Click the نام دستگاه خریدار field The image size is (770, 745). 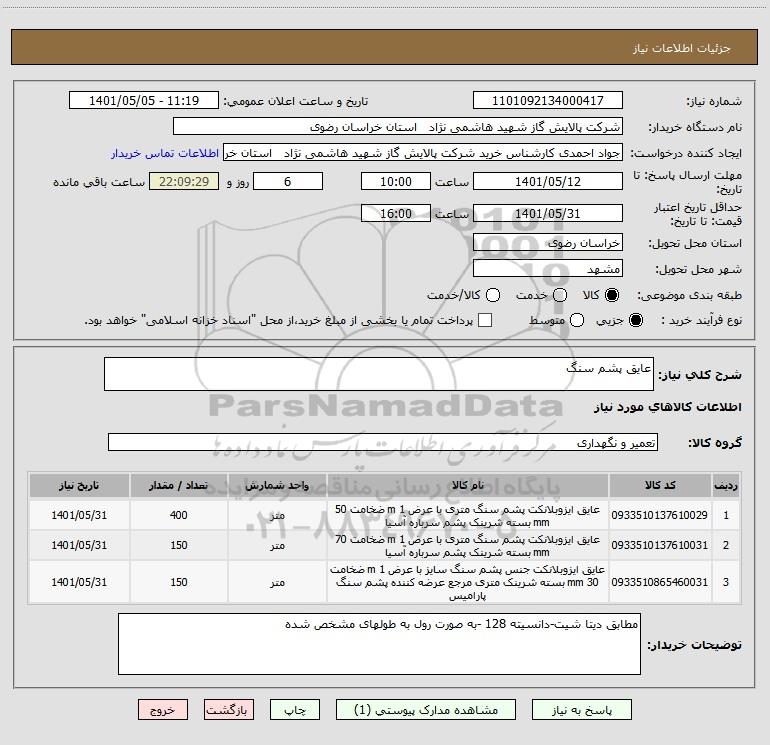click(x=398, y=127)
